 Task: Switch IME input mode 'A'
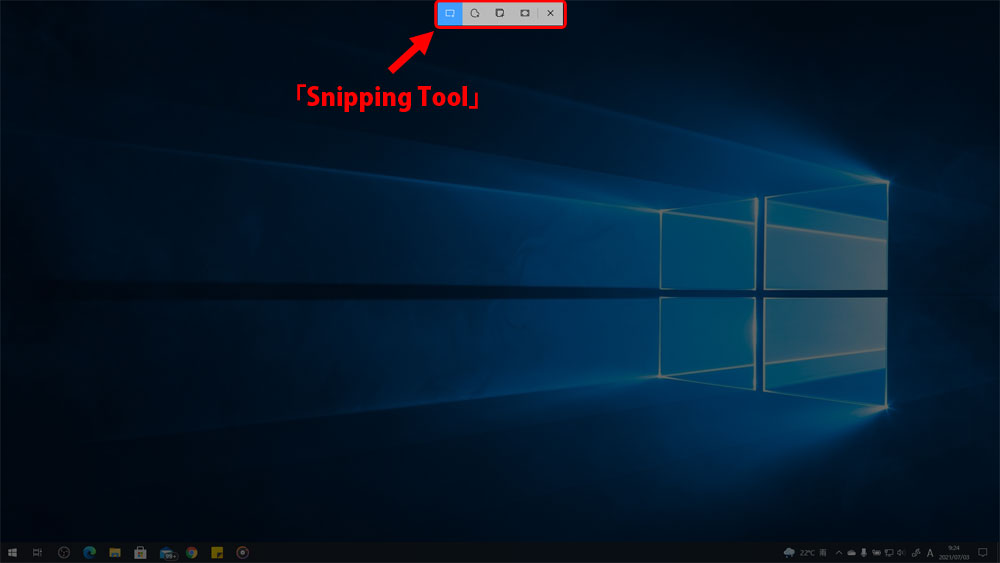pyautogui.click(x=930, y=553)
